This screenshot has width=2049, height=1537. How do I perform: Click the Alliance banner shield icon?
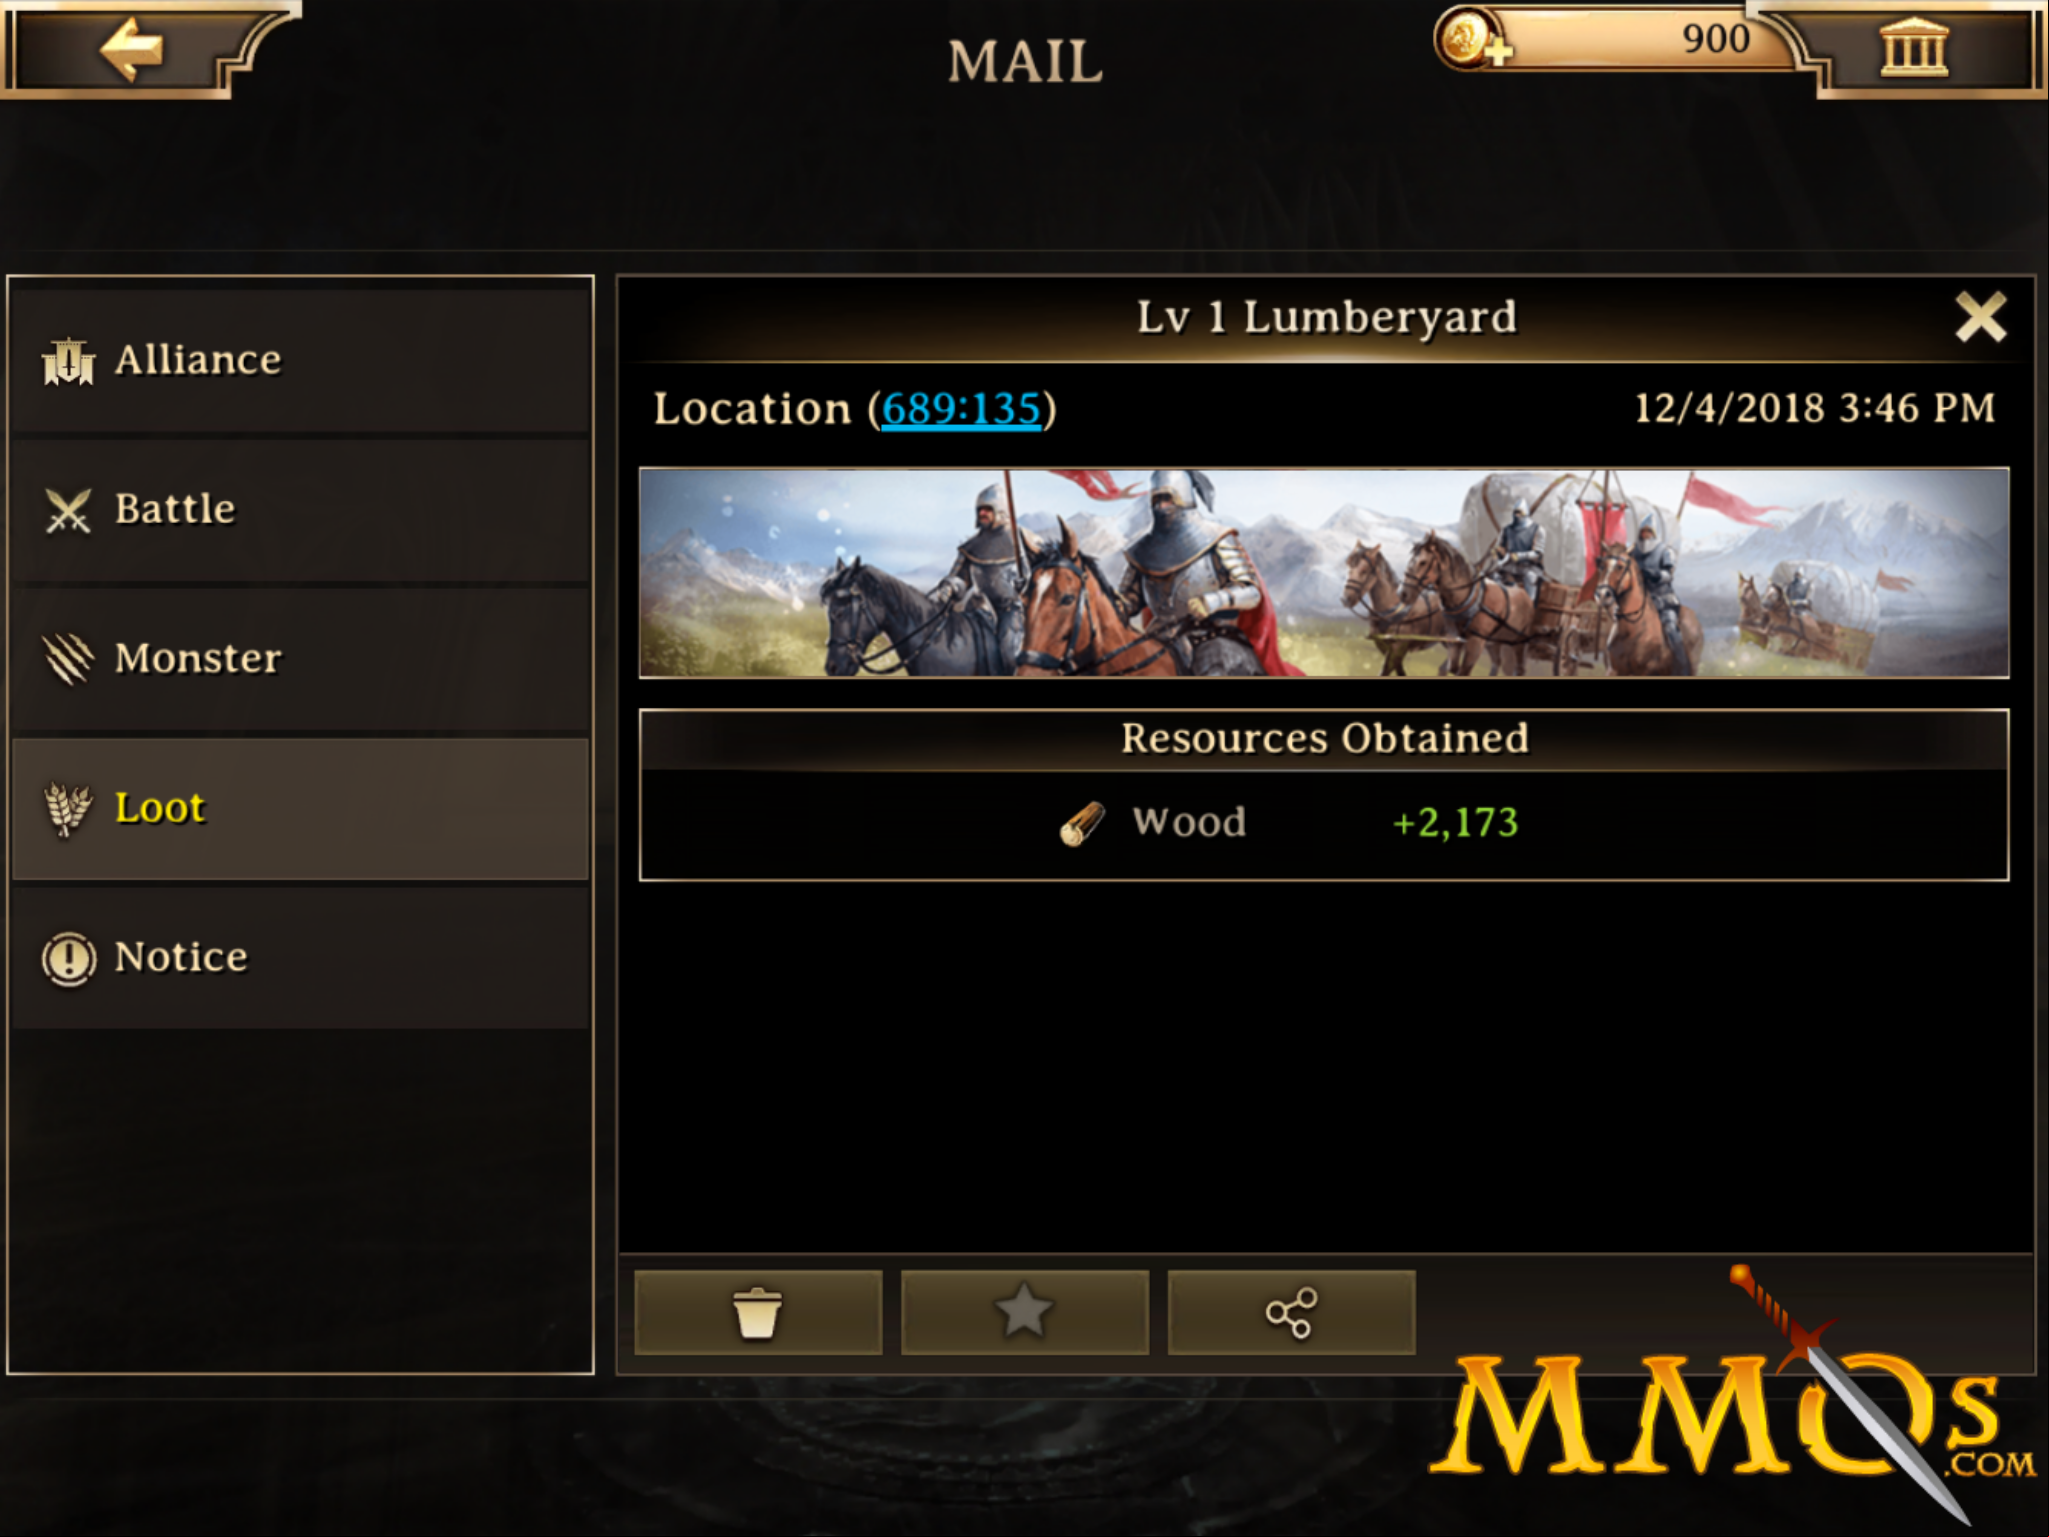[68, 361]
